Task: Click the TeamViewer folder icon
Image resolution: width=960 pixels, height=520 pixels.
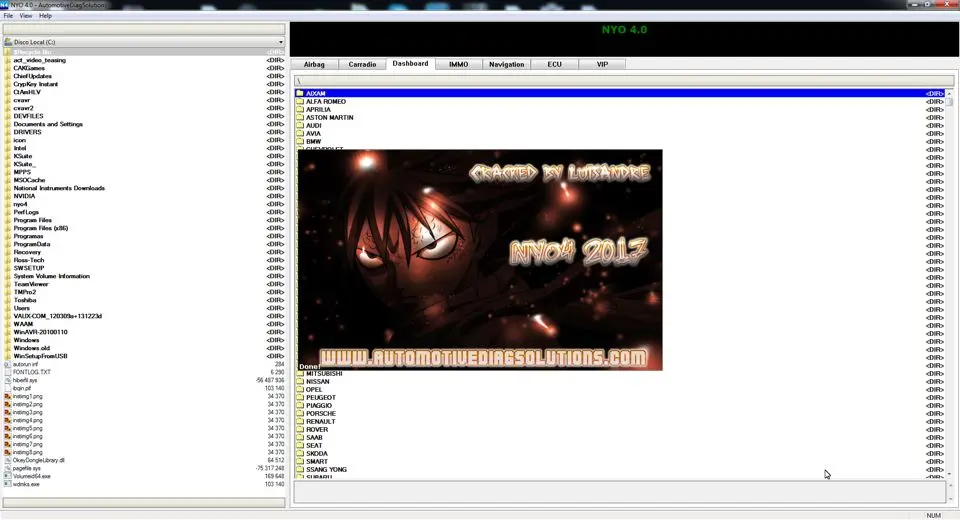Action: tap(7, 284)
